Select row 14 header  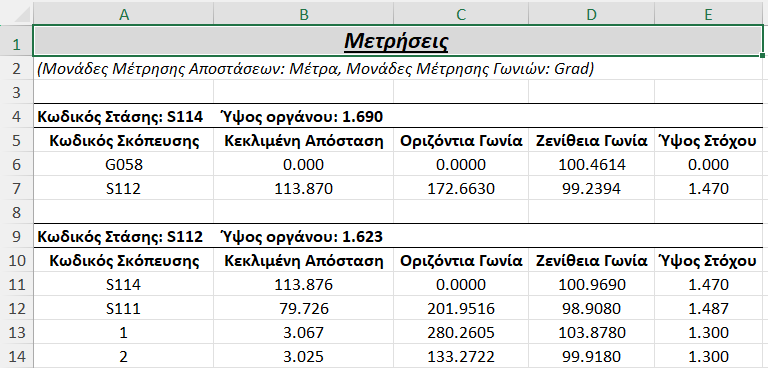[17, 356]
